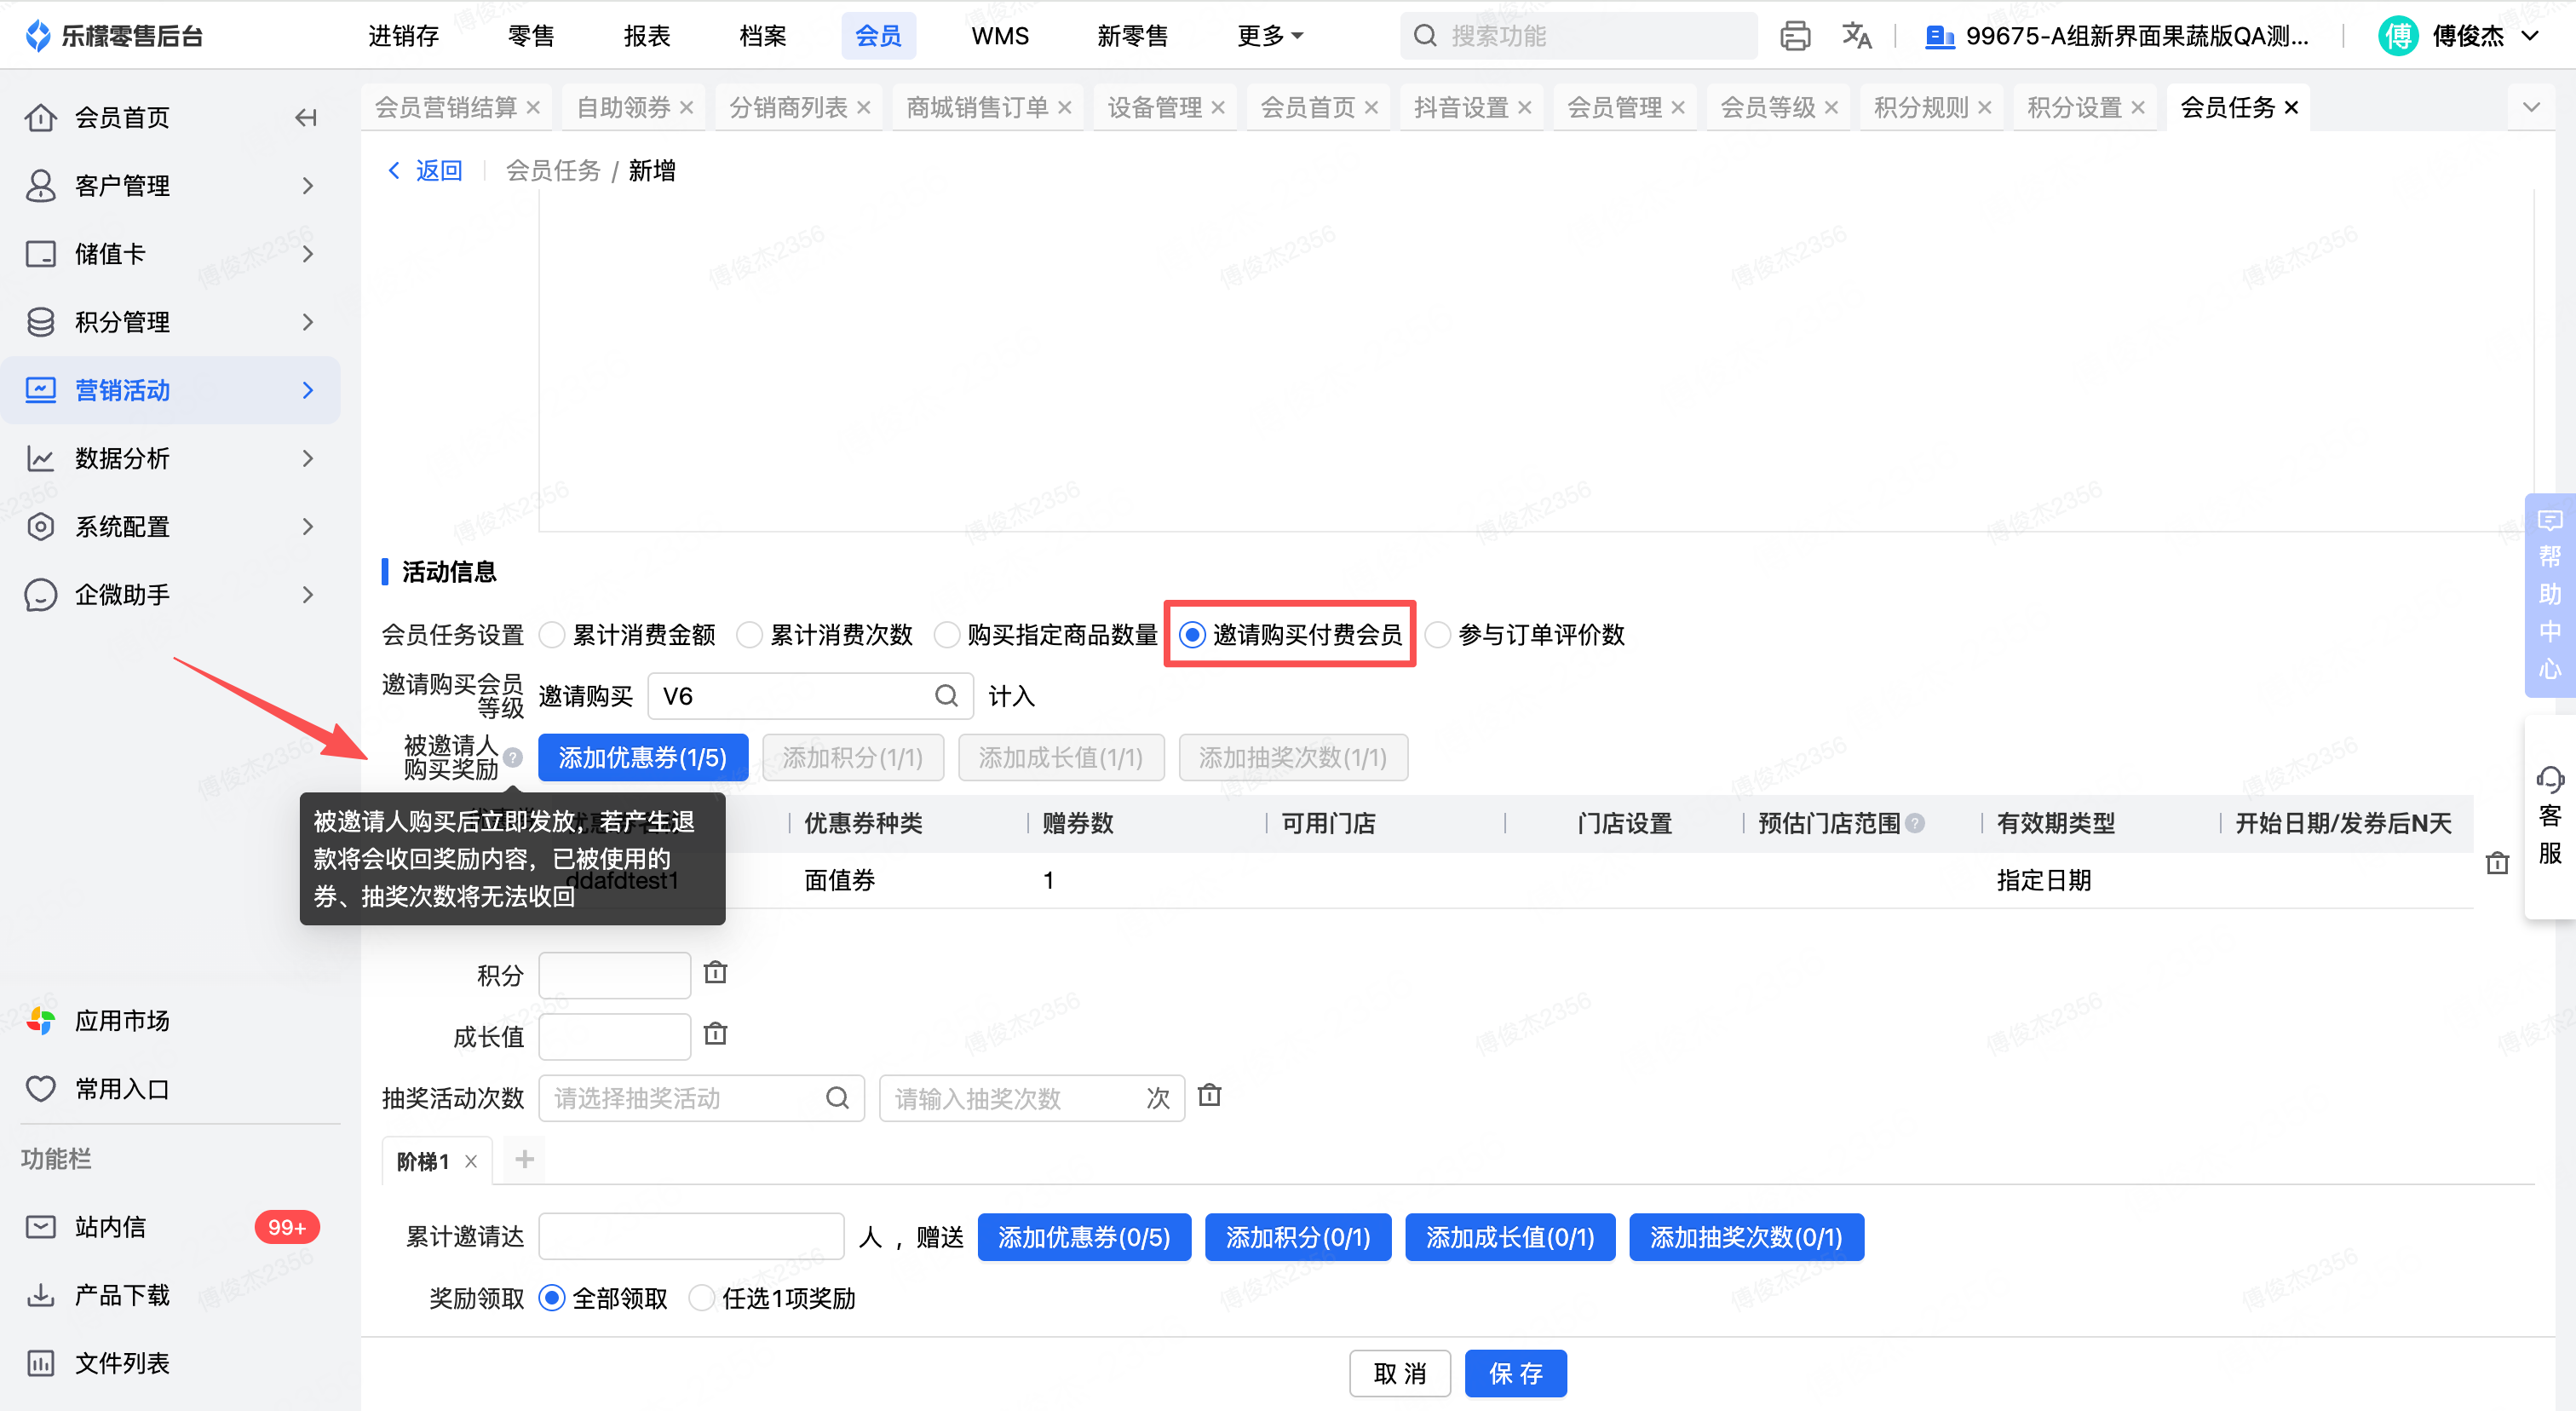
Task: Click the help question mark beside 被邀请人购买奖励
Action: point(513,758)
